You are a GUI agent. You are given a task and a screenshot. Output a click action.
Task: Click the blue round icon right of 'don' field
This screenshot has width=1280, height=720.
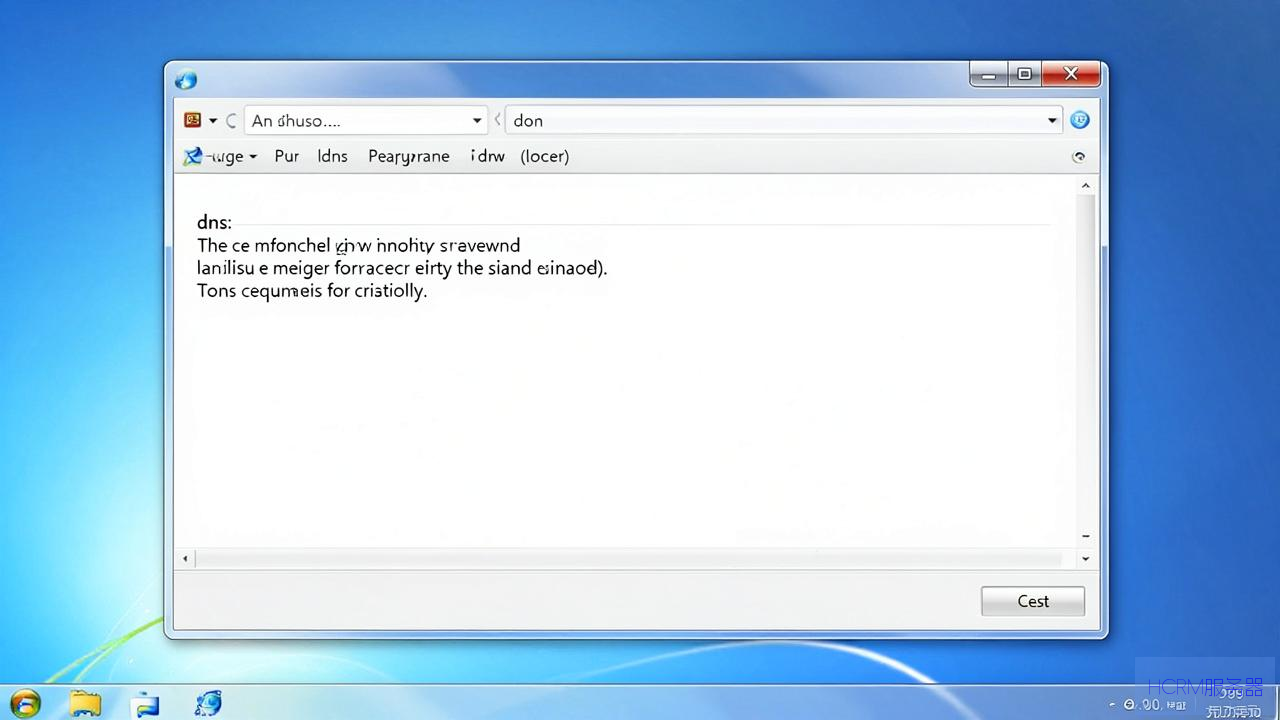click(x=1080, y=120)
